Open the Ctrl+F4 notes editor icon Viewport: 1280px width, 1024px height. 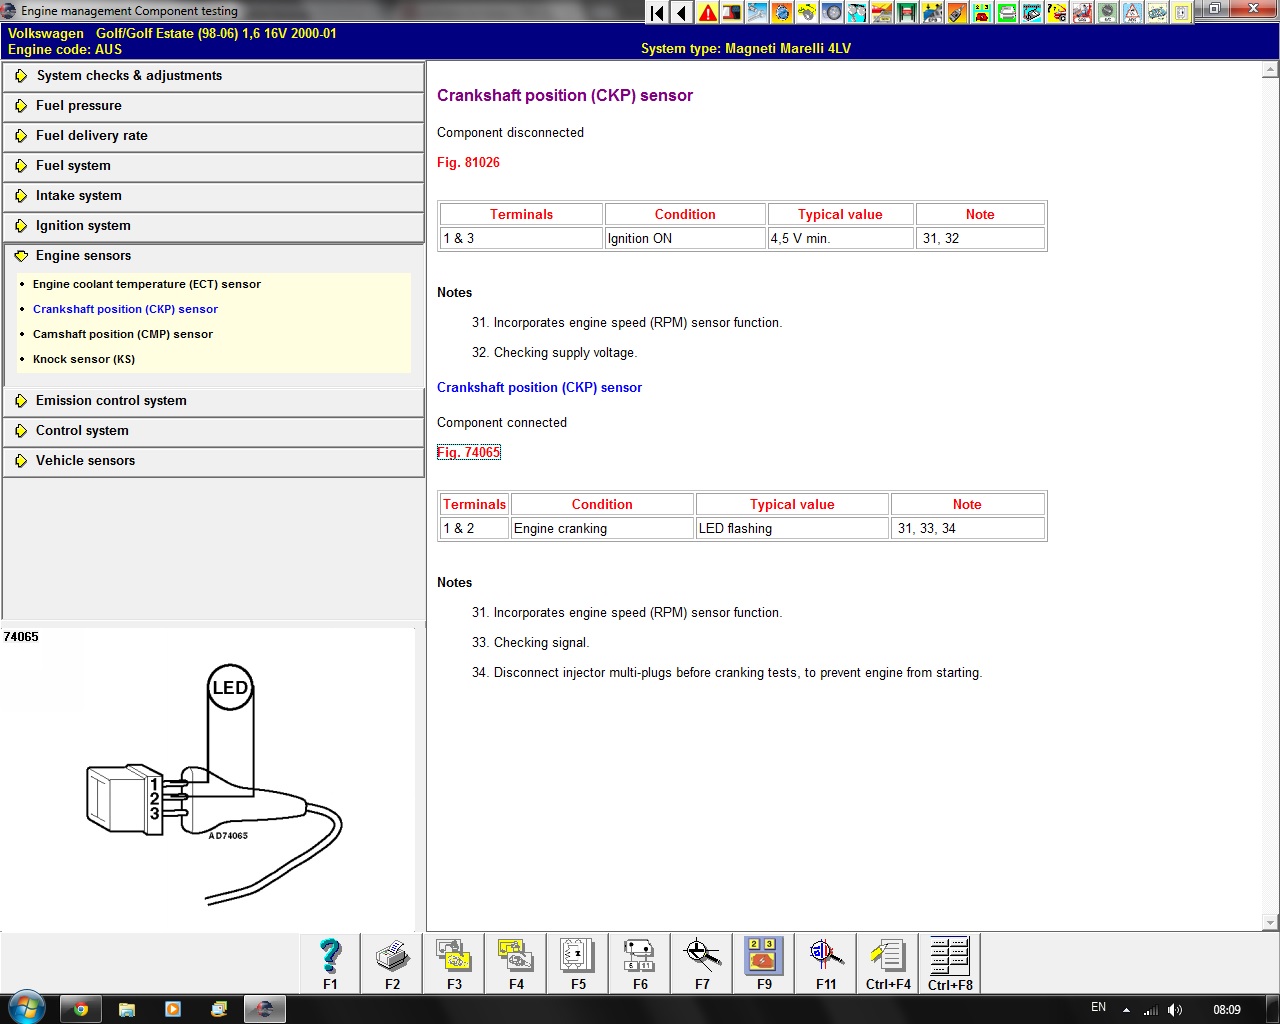click(x=888, y=963)
